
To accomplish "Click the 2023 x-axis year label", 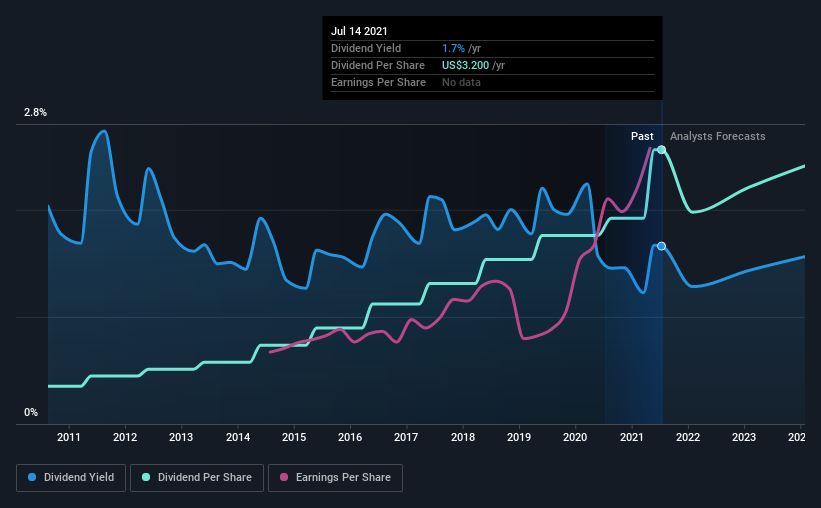I will 744,437.
